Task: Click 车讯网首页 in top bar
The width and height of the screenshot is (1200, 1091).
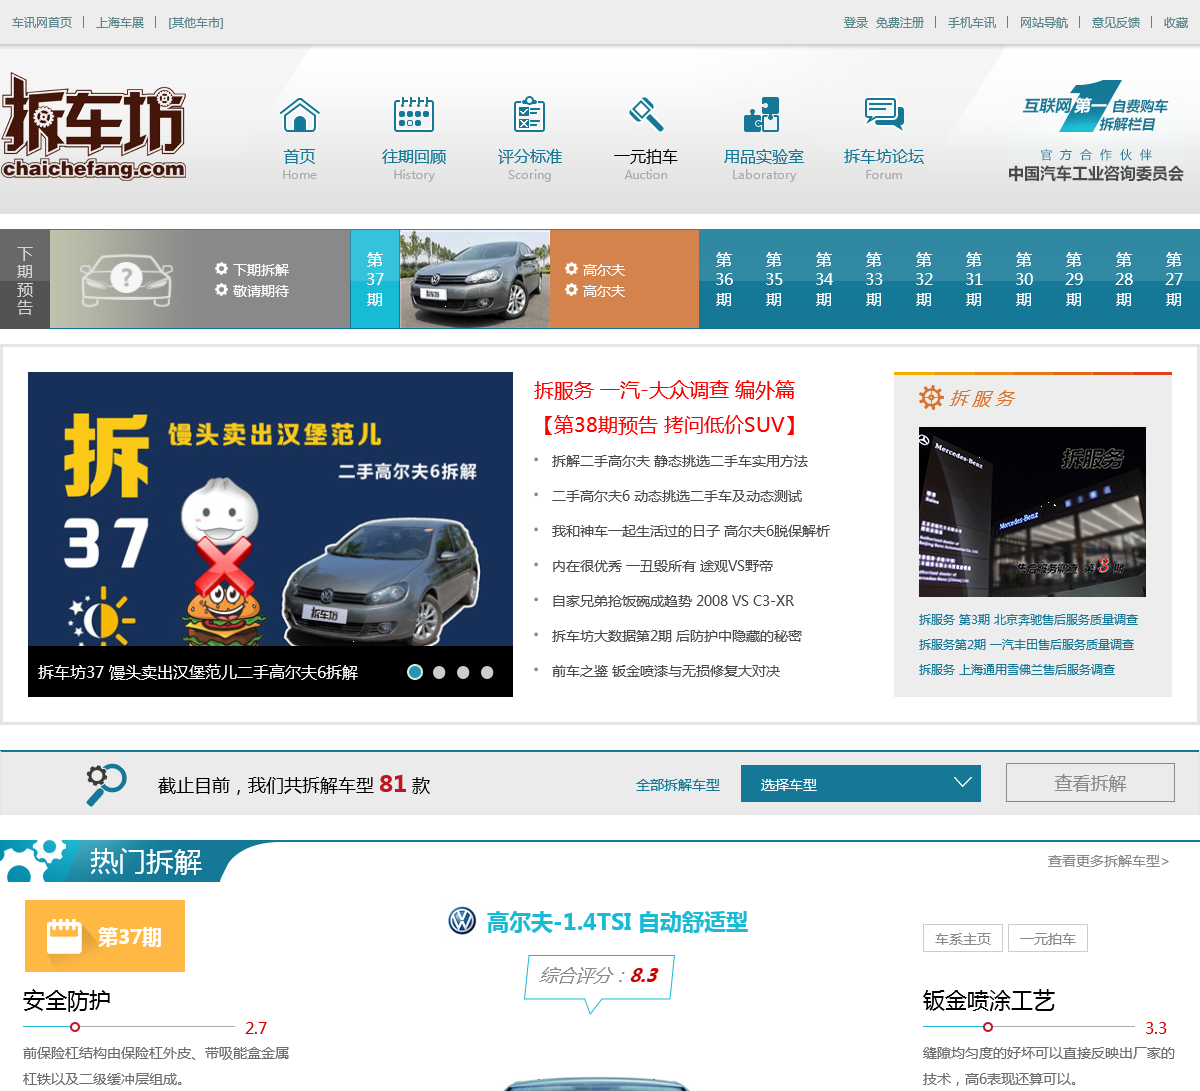Action: [42, 22]
